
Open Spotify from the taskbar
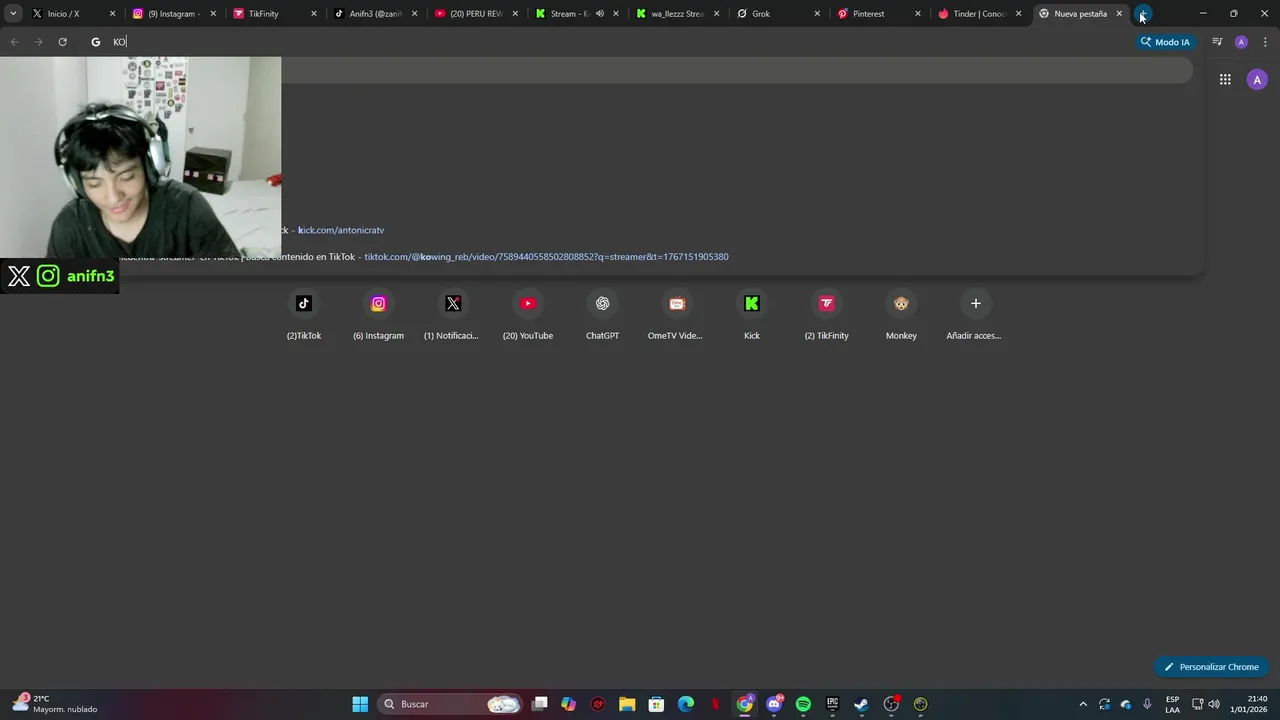tap(803, 704)
